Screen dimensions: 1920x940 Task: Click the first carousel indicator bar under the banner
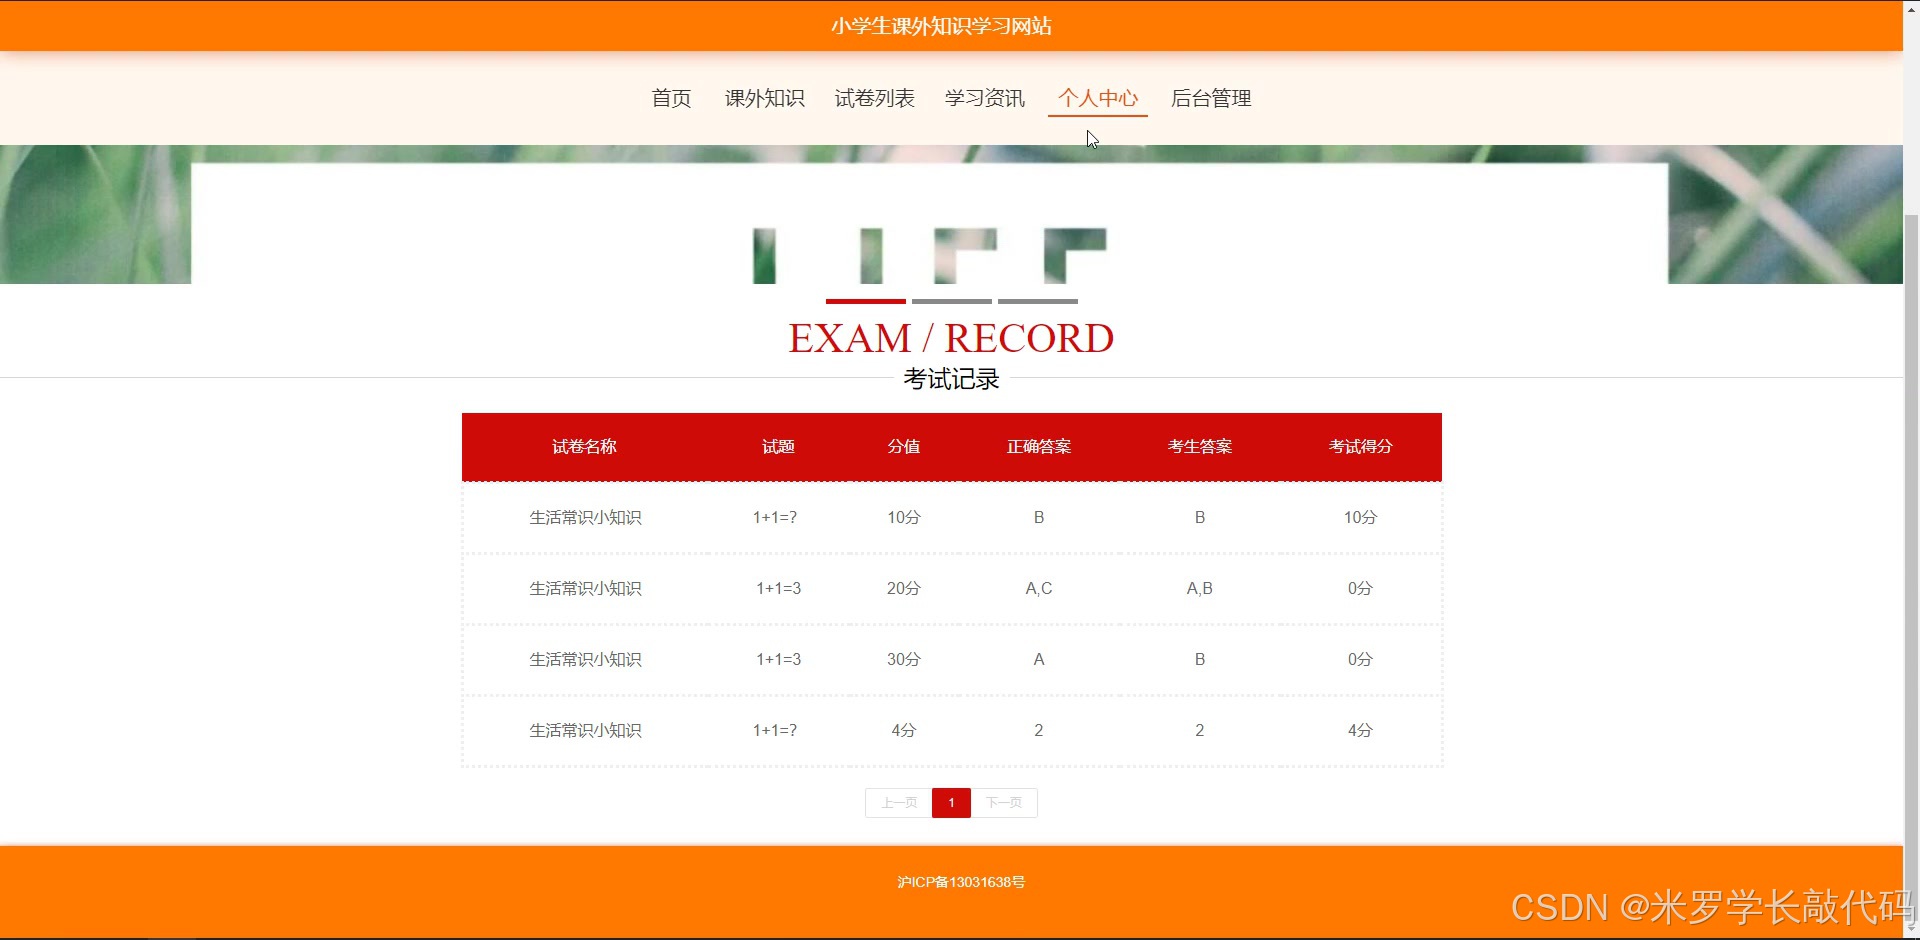pos(865,301)
